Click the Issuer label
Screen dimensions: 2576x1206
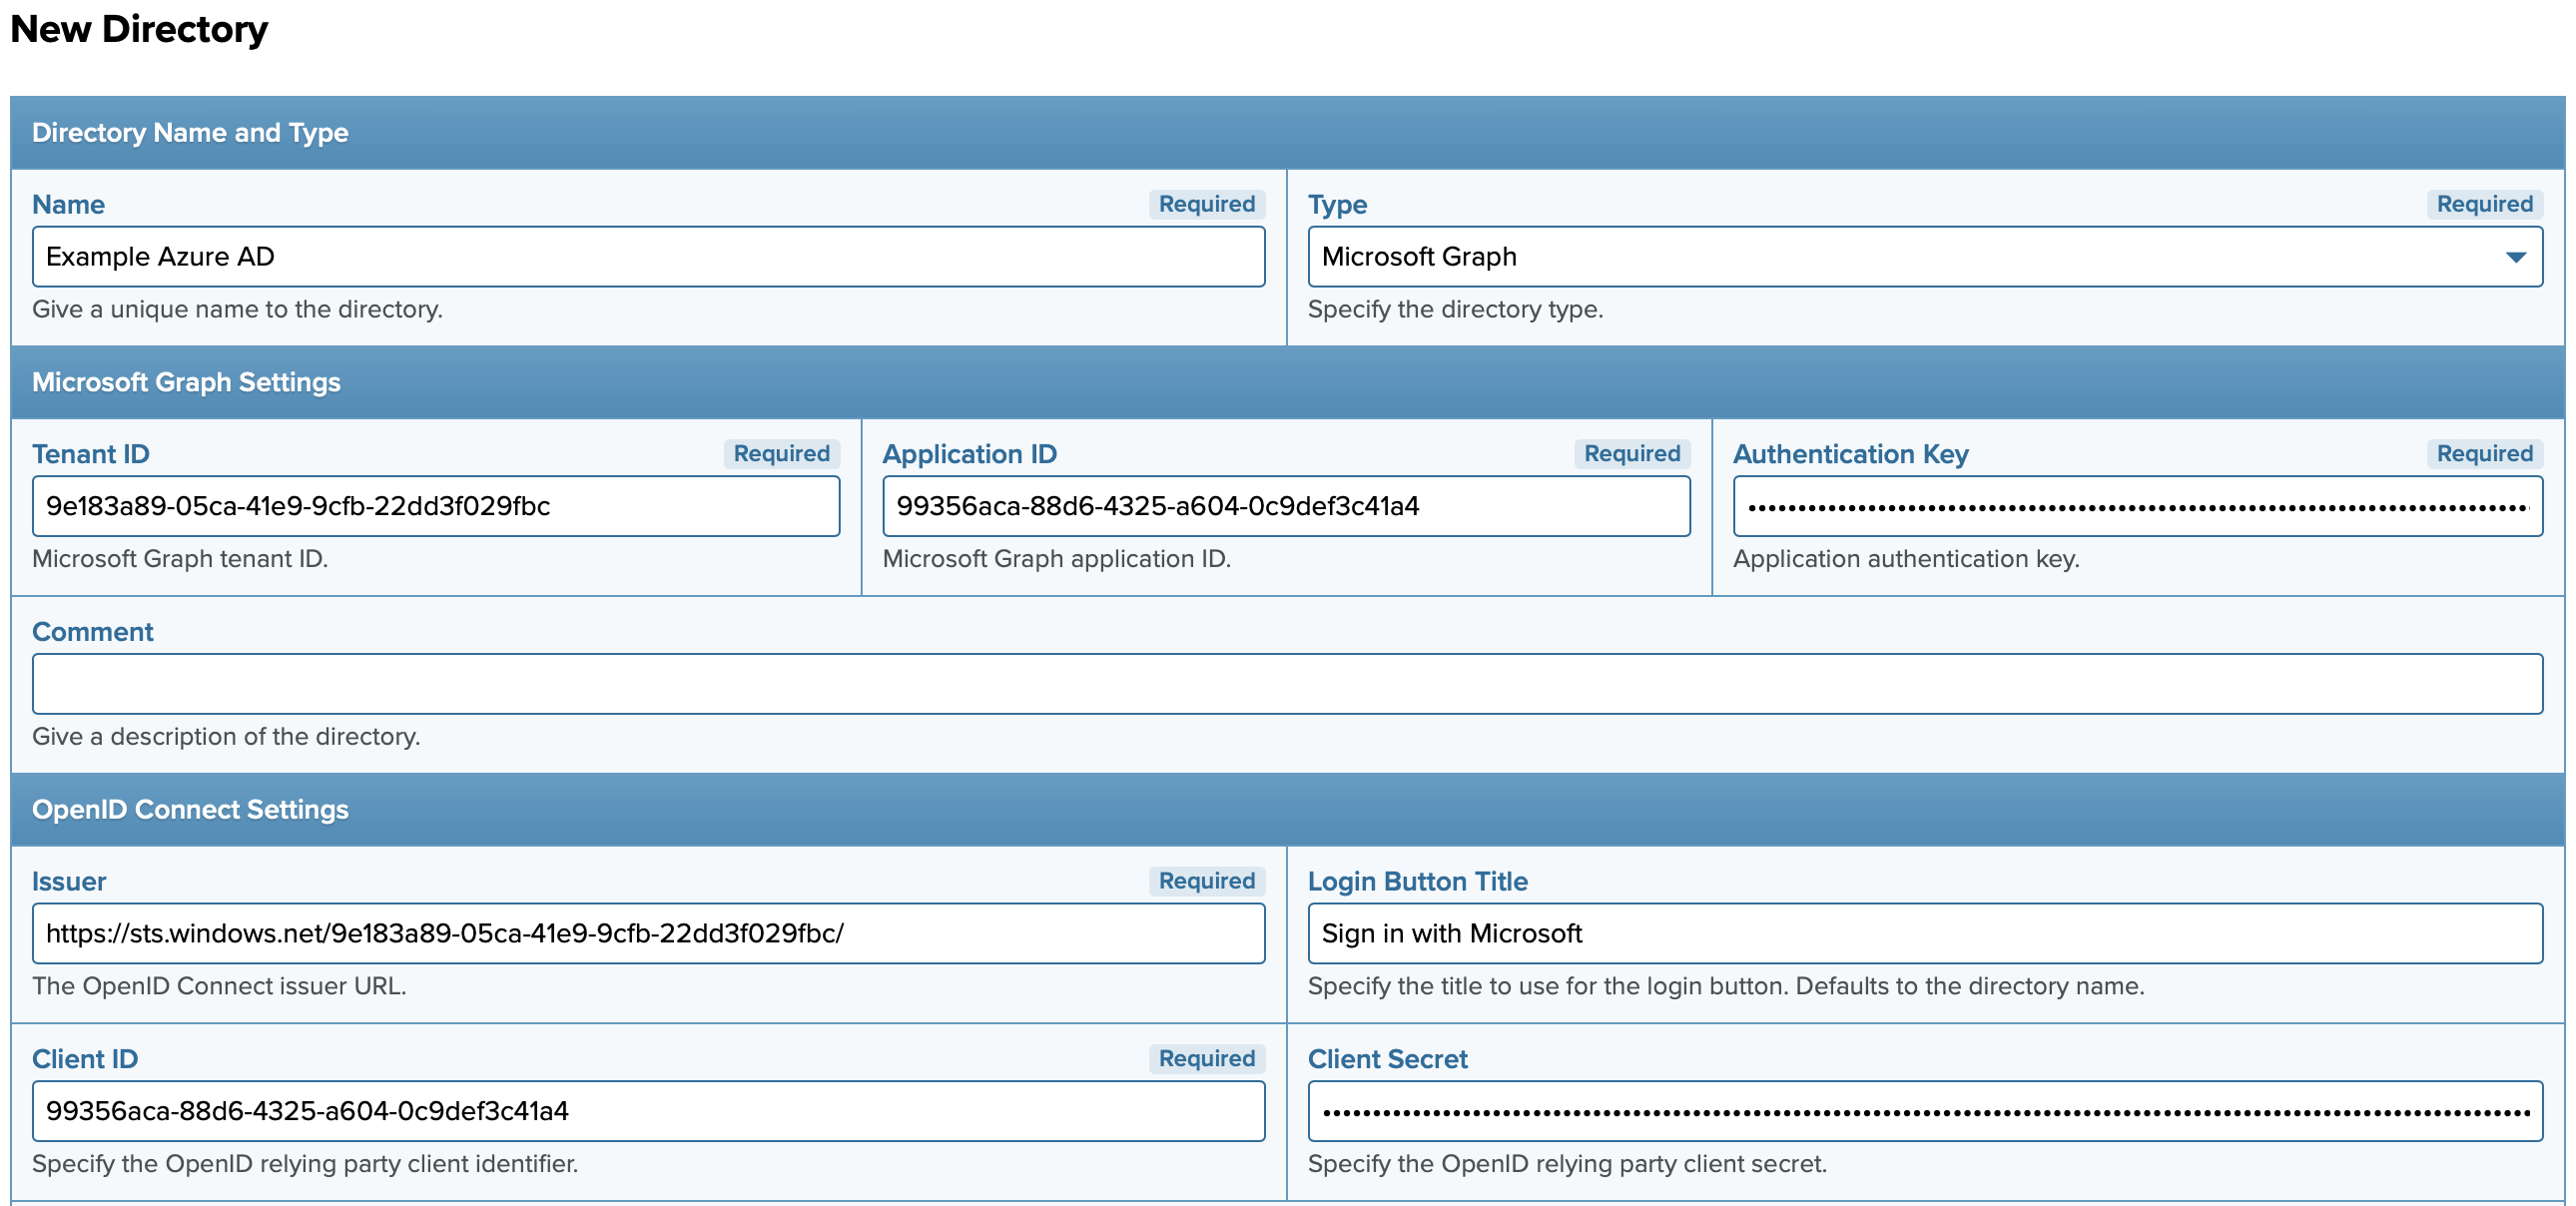click(x=69, y=881)
